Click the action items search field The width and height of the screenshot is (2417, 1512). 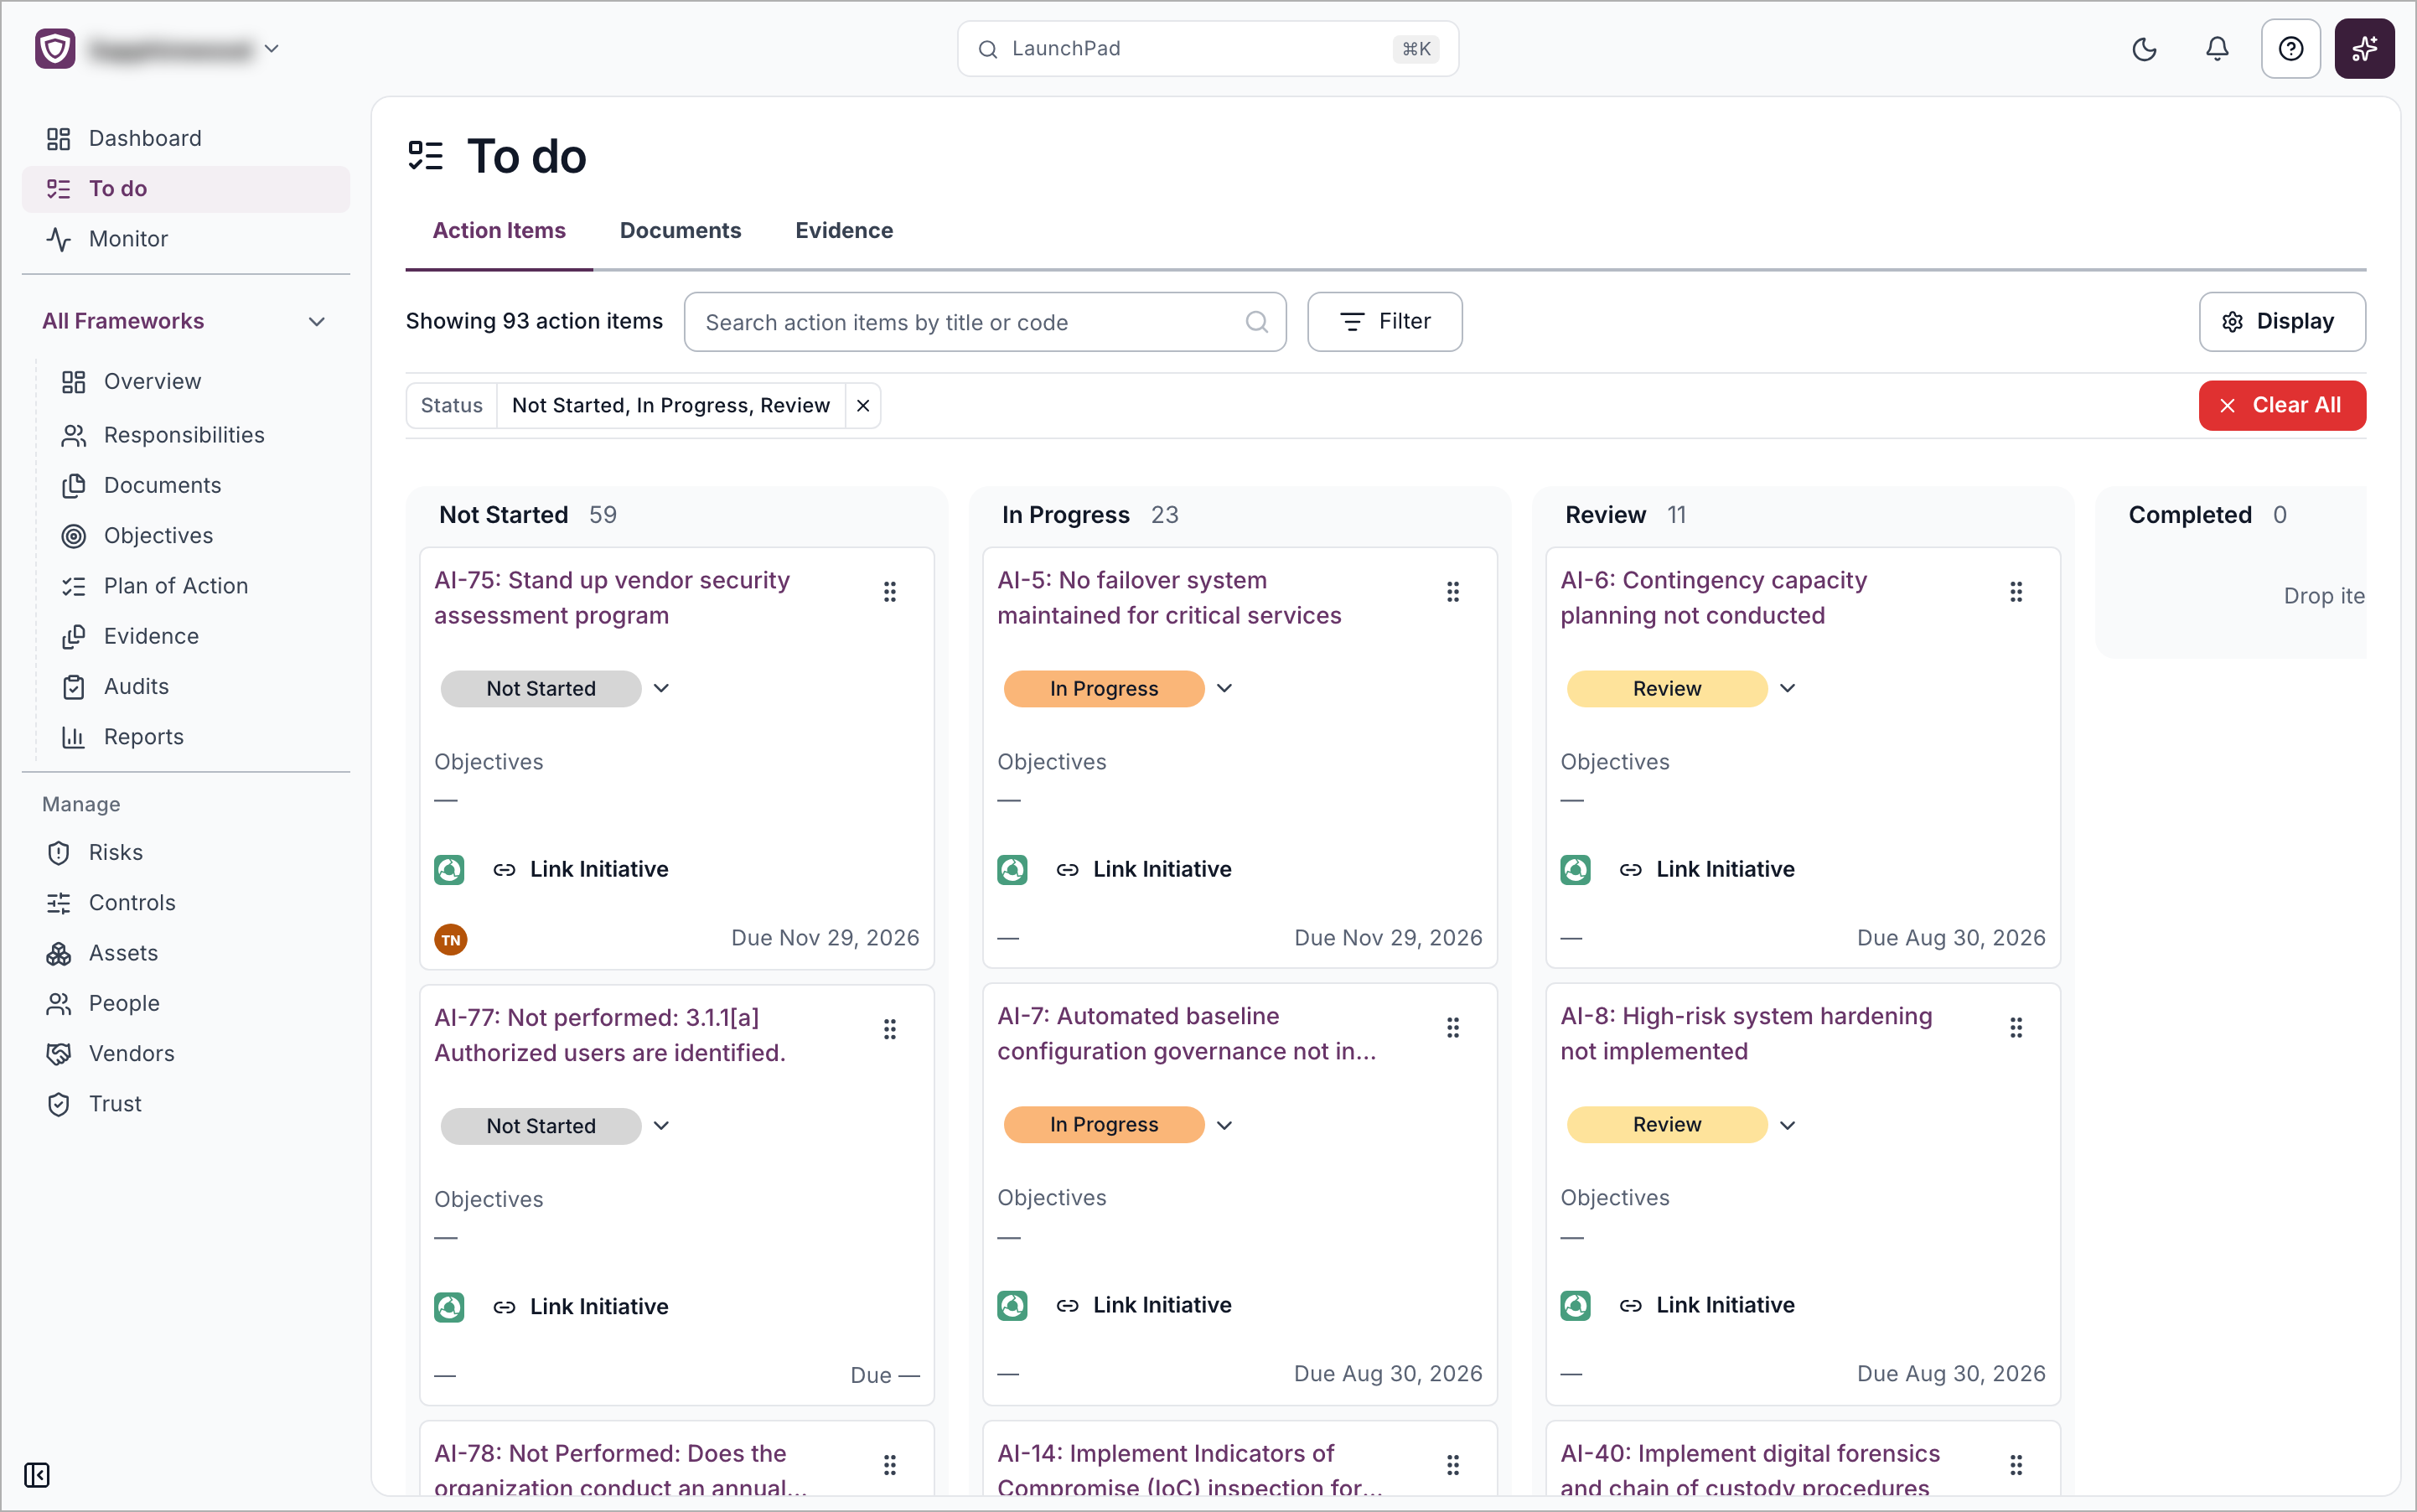[x=984, y=322]
